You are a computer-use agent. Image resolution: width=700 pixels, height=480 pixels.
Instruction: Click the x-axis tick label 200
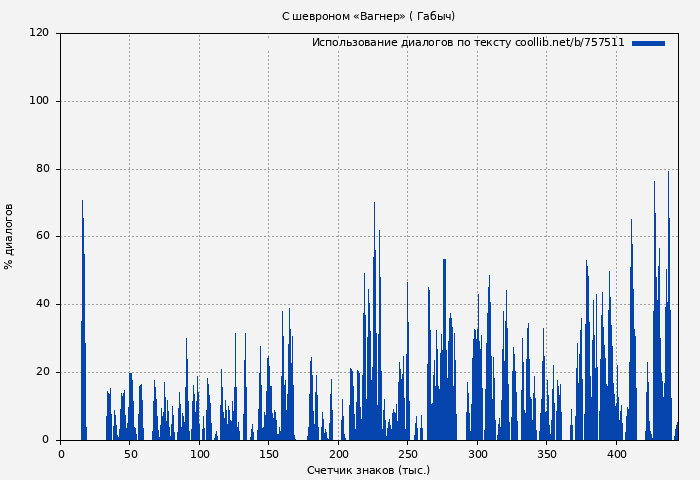tap(339, 454)
